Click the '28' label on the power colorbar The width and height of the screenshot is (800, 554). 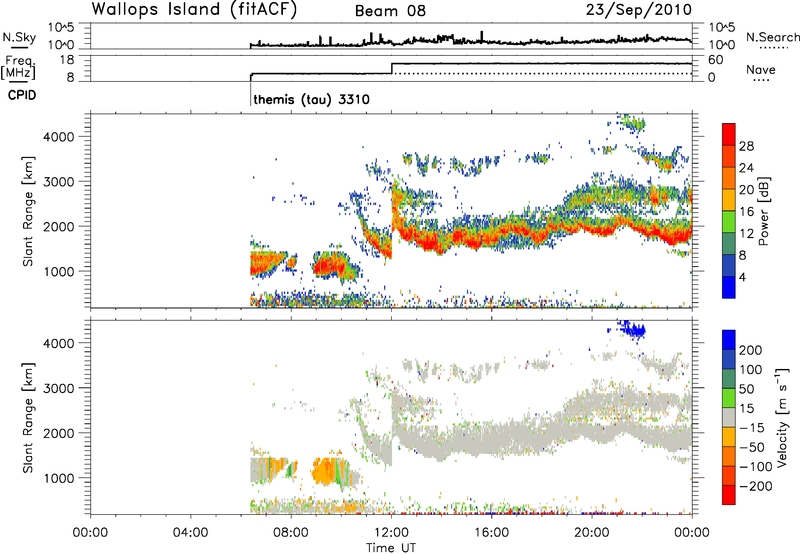pos(746,146)
